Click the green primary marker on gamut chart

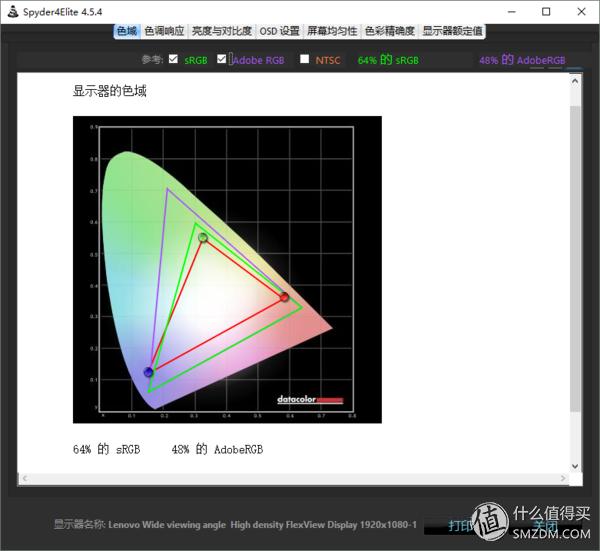203,238
